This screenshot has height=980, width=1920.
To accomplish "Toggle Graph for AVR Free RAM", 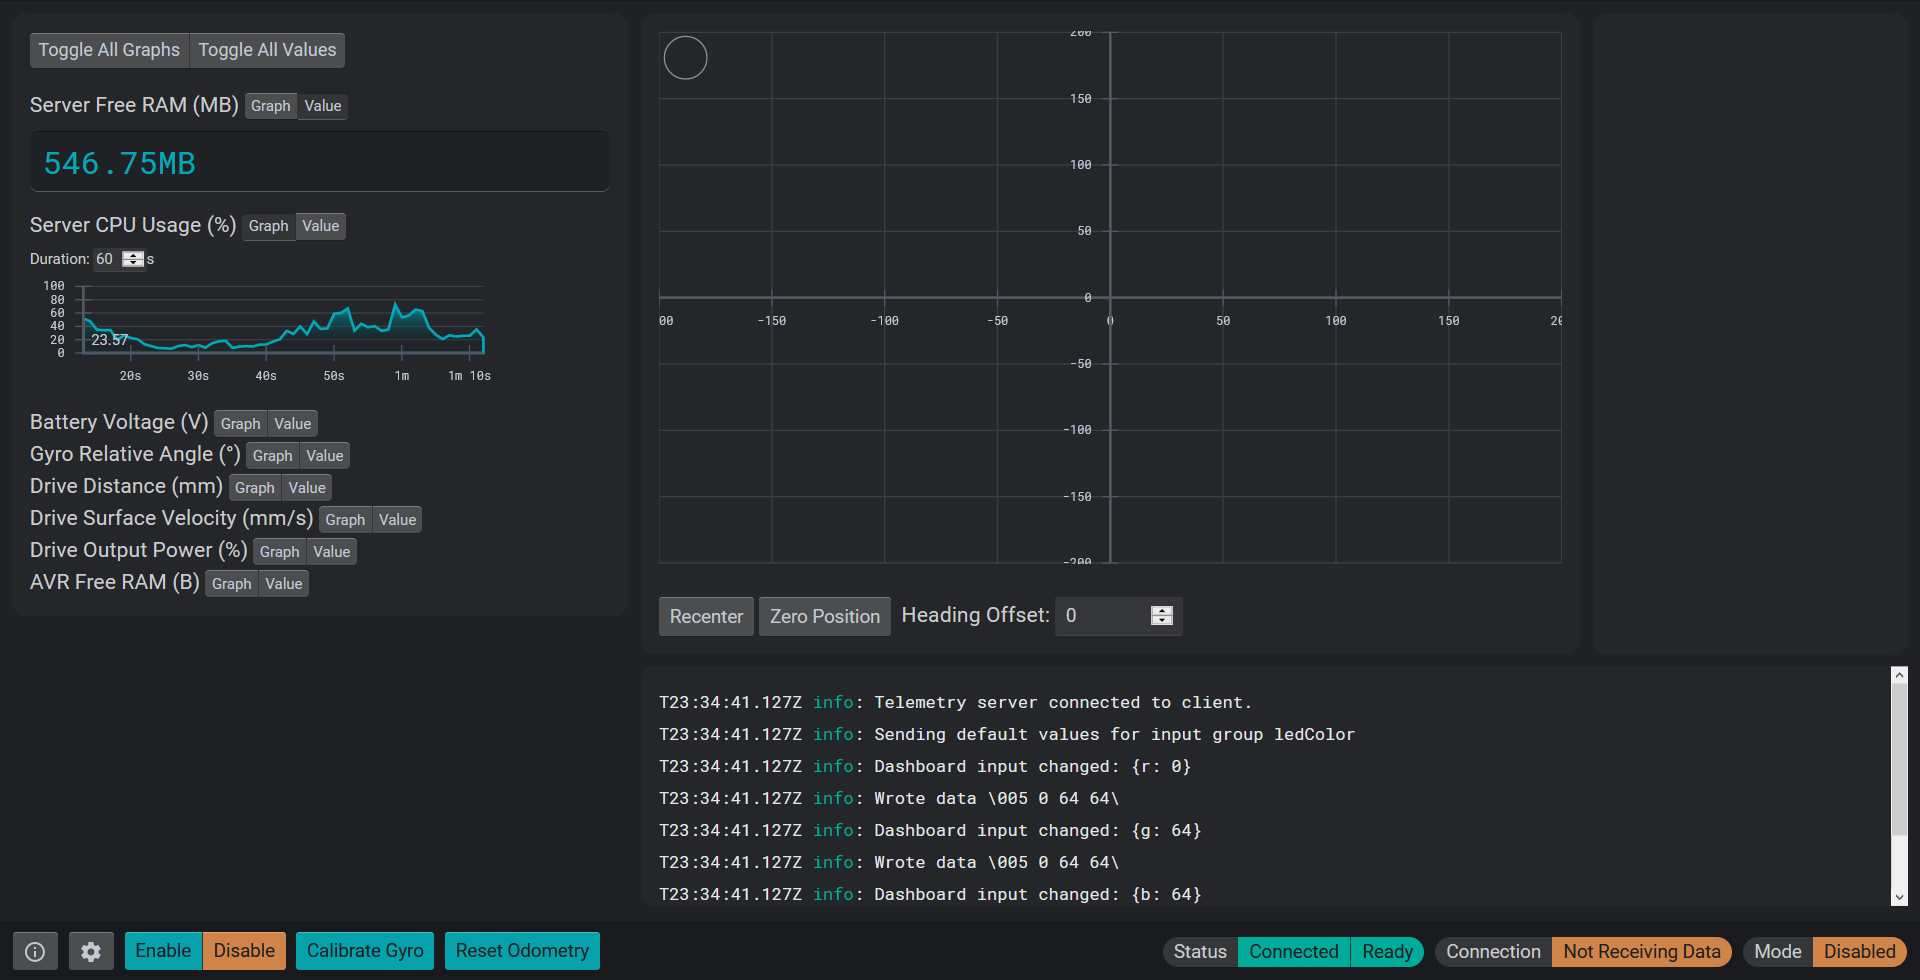I will 231,584.
